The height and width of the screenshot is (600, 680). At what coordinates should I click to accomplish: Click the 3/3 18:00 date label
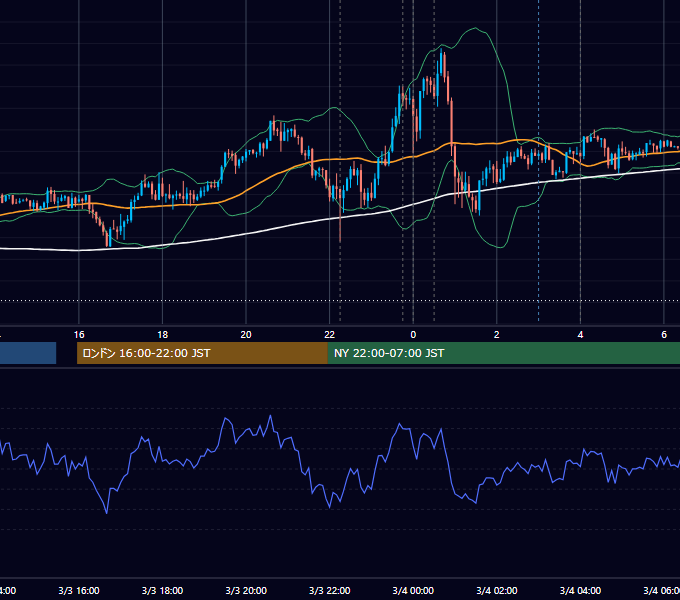163,590
